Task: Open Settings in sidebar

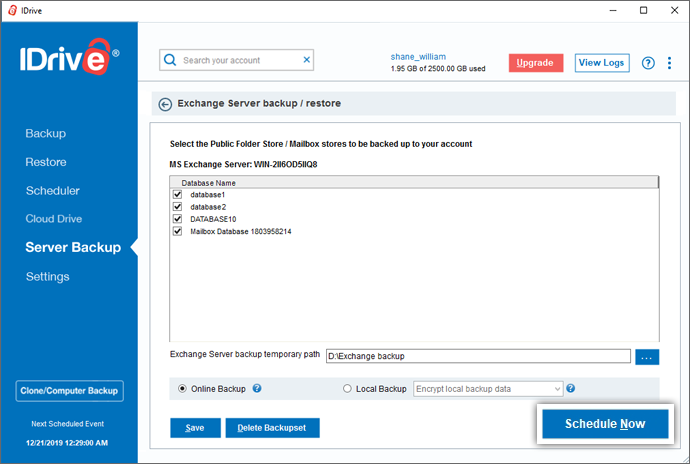Action: click(48, 276)
